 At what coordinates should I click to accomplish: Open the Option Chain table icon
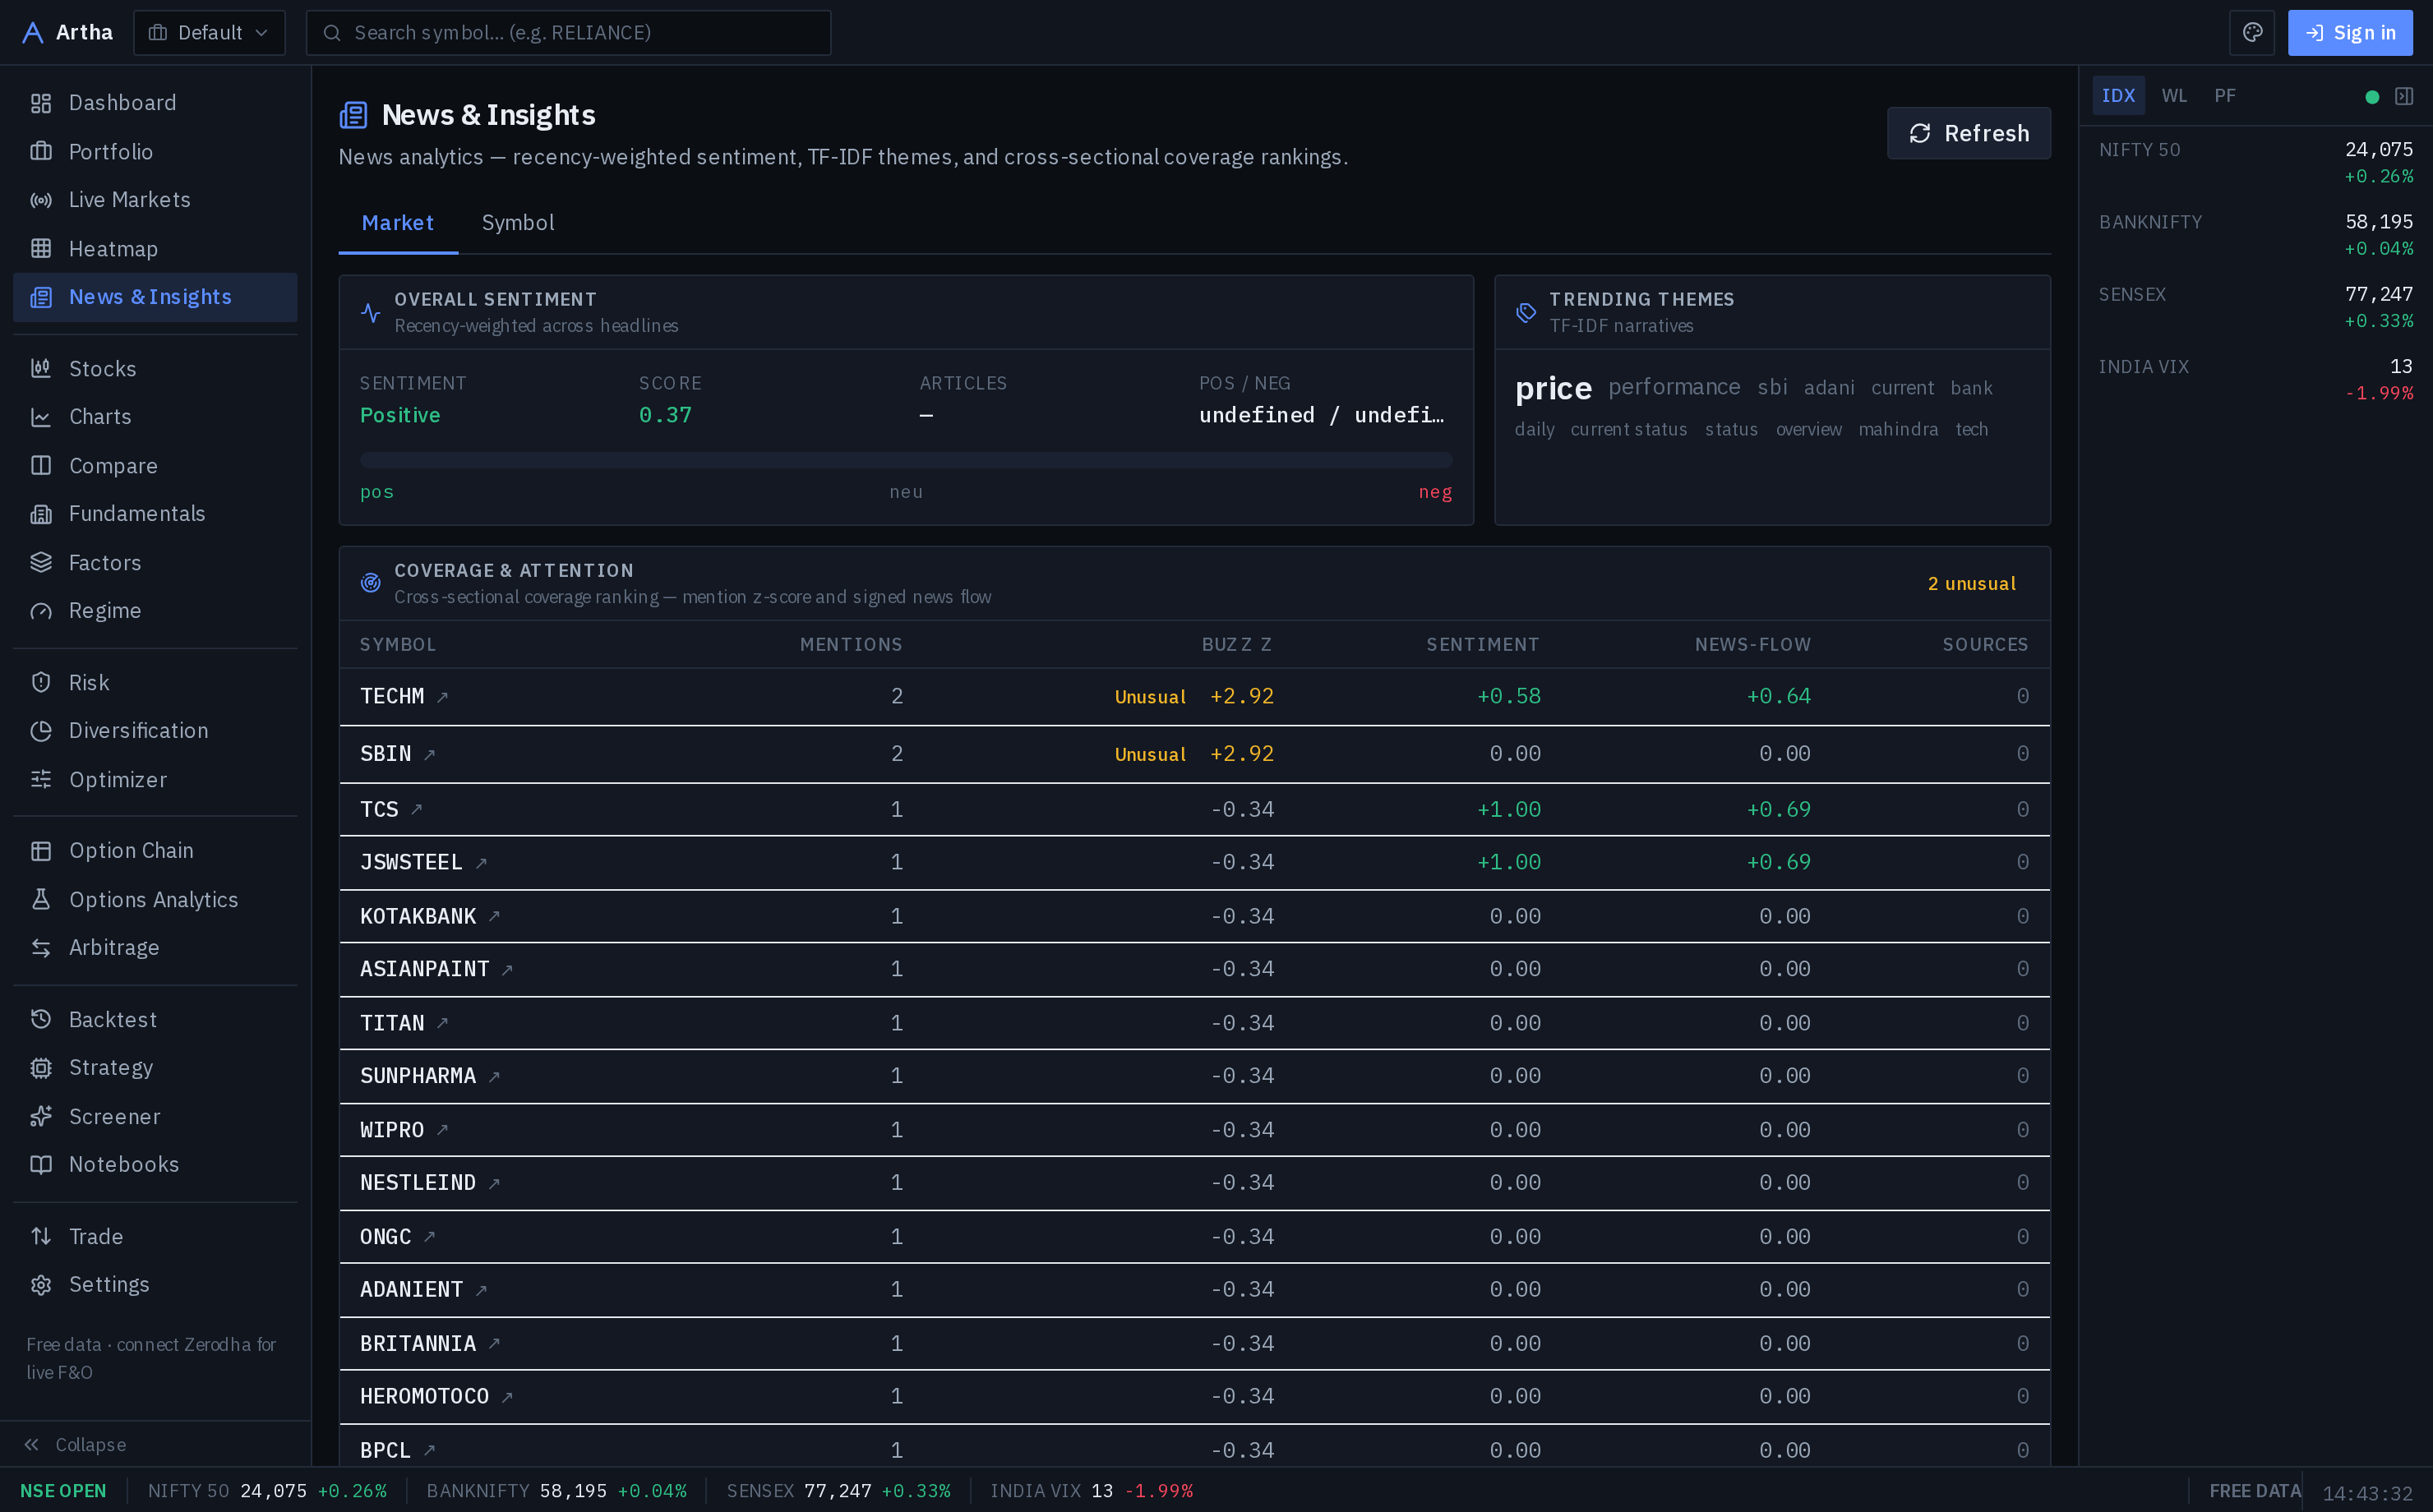(x=41, y=851)
